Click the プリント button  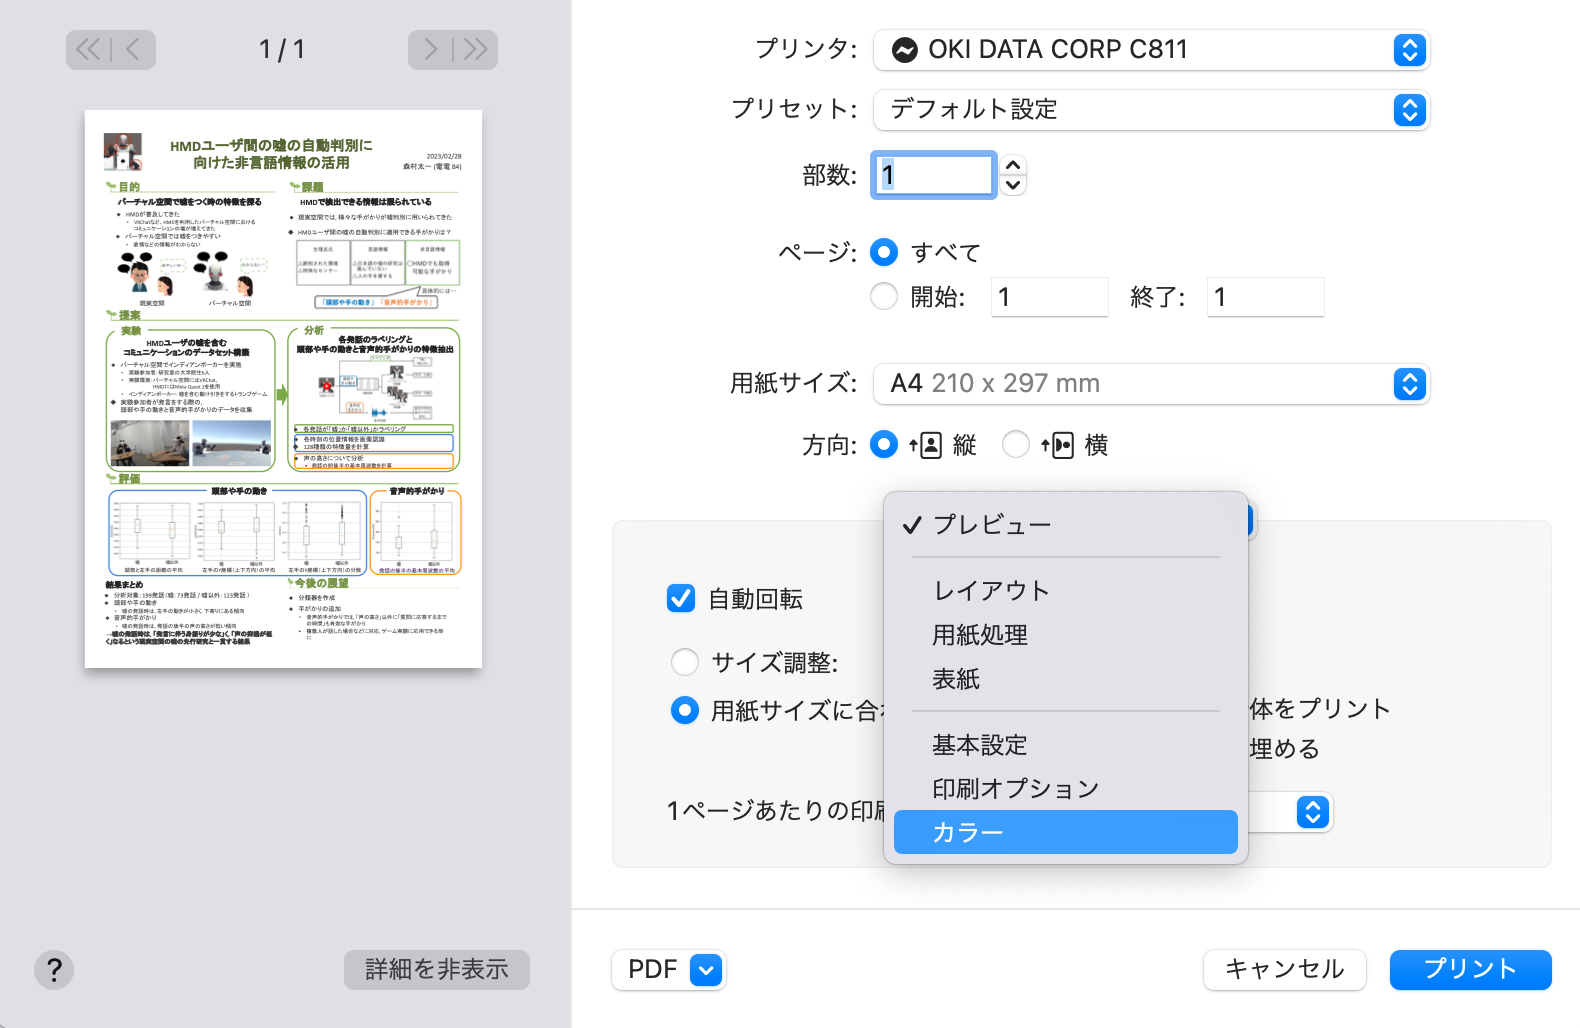[x=1470, y=969]
